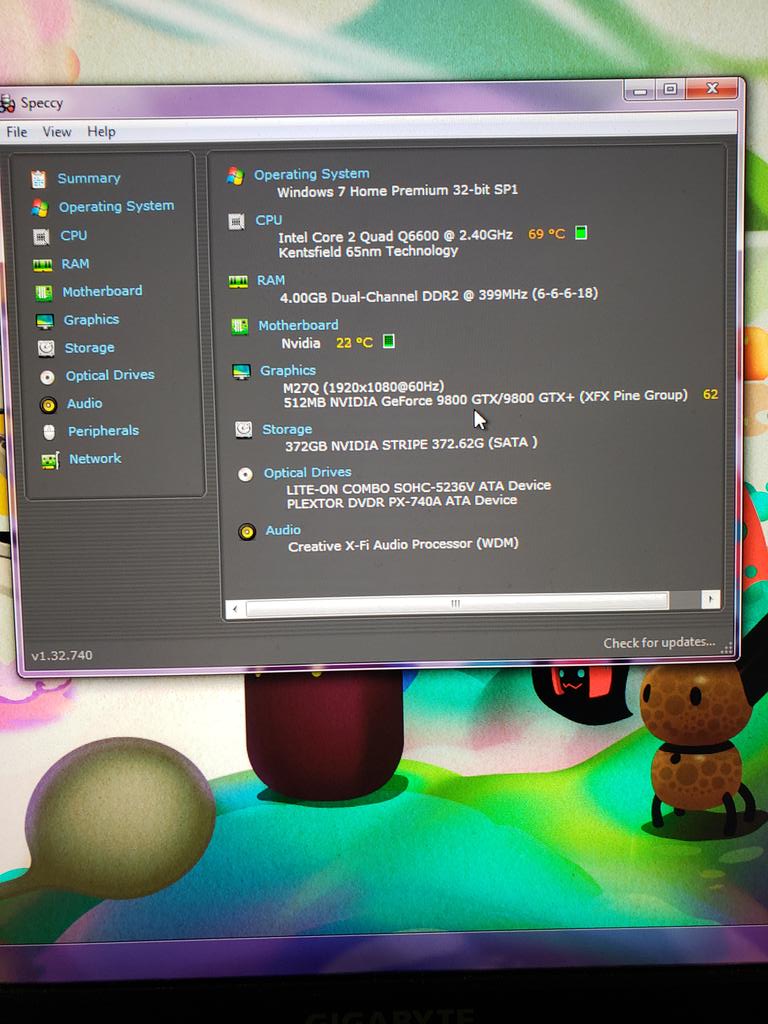Click version number v1.32.740 in status bar
This screenshot has width=768, height=1024.
click(62, 655)
